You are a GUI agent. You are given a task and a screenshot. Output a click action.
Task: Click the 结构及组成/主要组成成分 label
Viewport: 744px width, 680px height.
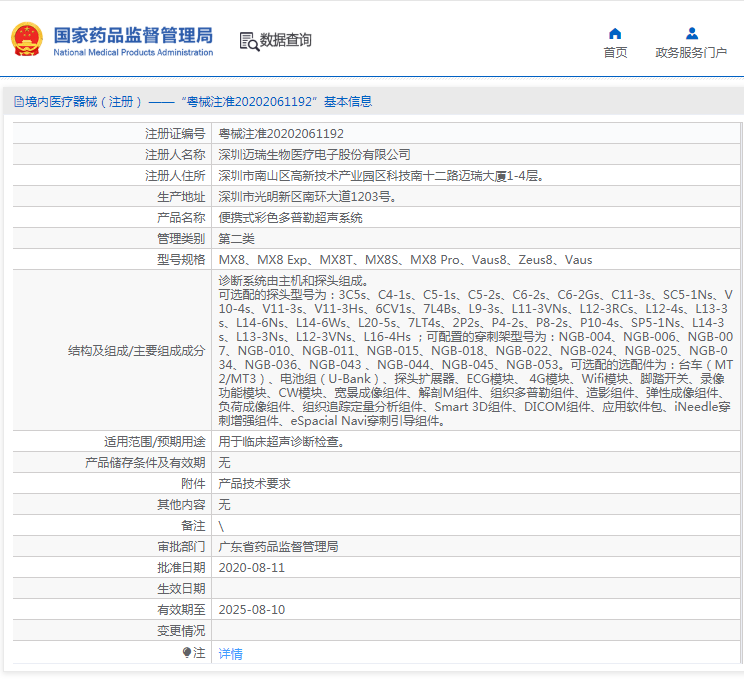point(137,351)
